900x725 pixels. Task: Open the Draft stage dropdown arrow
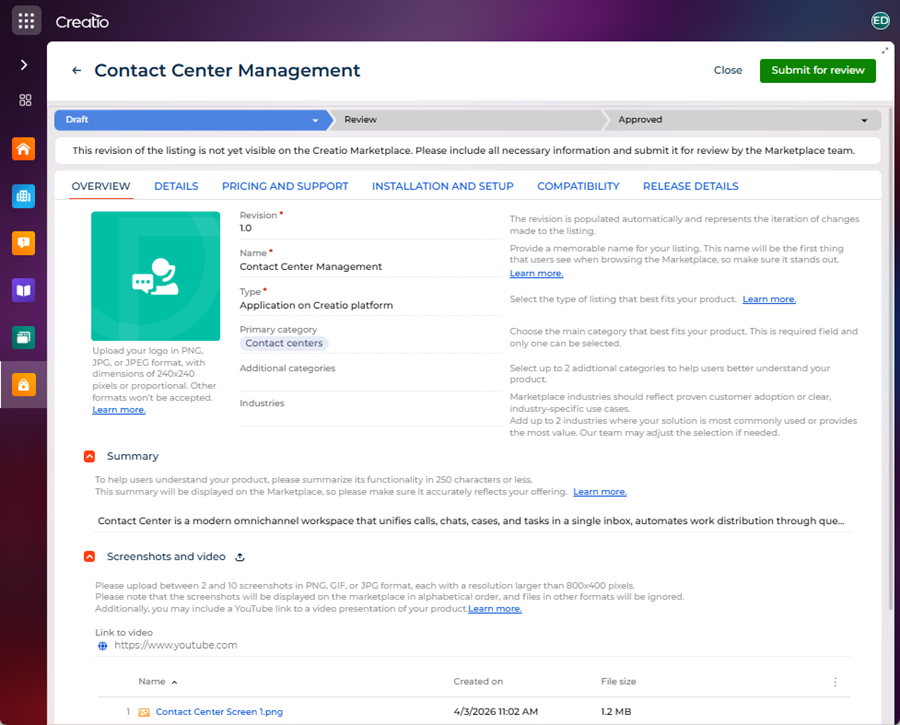(x=315, y=121)
